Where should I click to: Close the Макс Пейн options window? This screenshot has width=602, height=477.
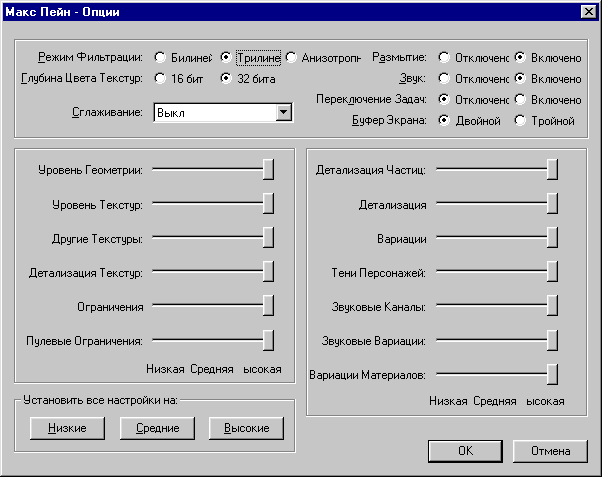click(x=589, y=12)
